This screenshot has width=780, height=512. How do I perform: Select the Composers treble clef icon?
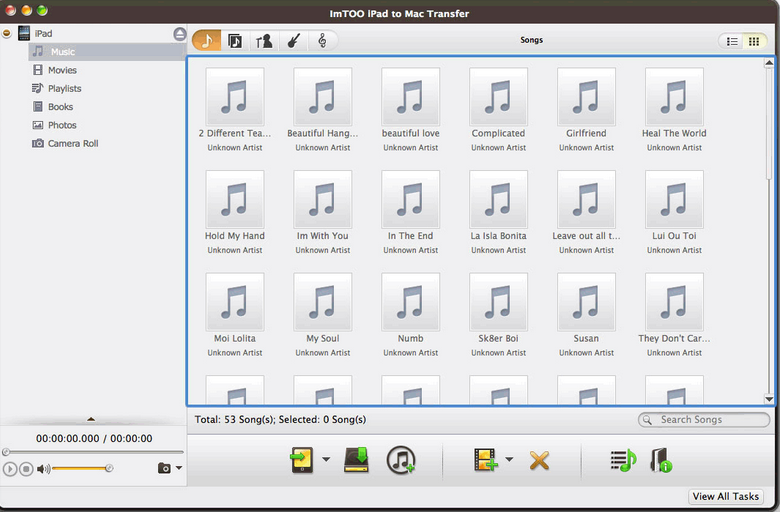click(322, 40)
